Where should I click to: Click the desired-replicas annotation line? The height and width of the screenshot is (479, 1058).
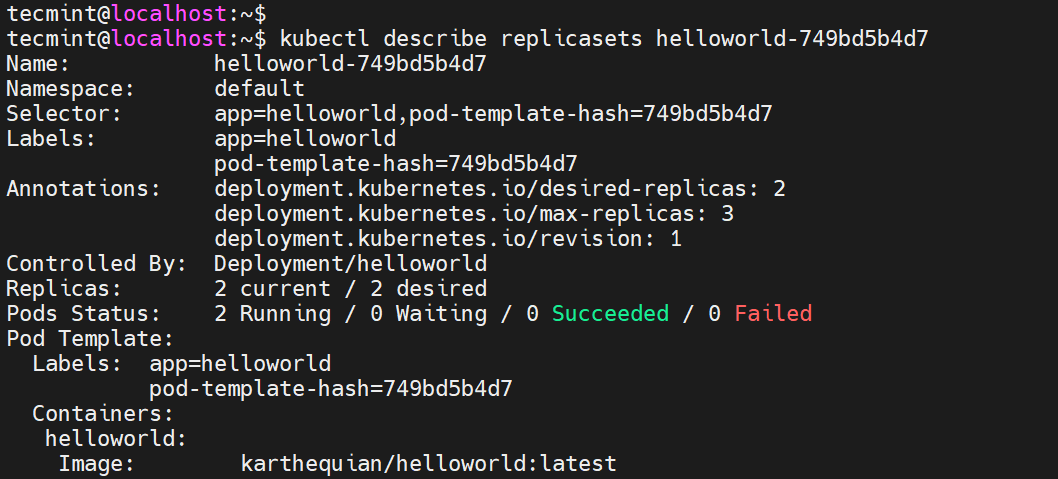pos(499,189)
